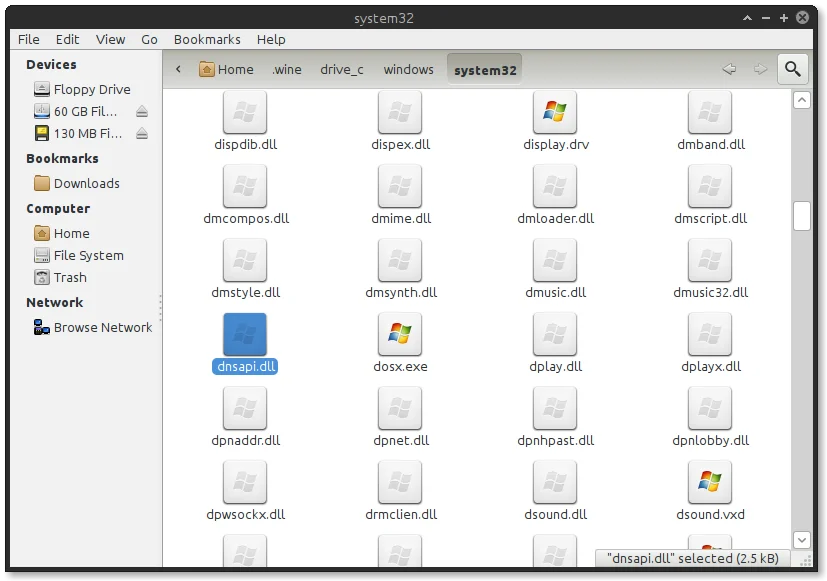Collapse path bar with left chevron
This screenshot has width=827, height=581.
[x=178, y=69]
